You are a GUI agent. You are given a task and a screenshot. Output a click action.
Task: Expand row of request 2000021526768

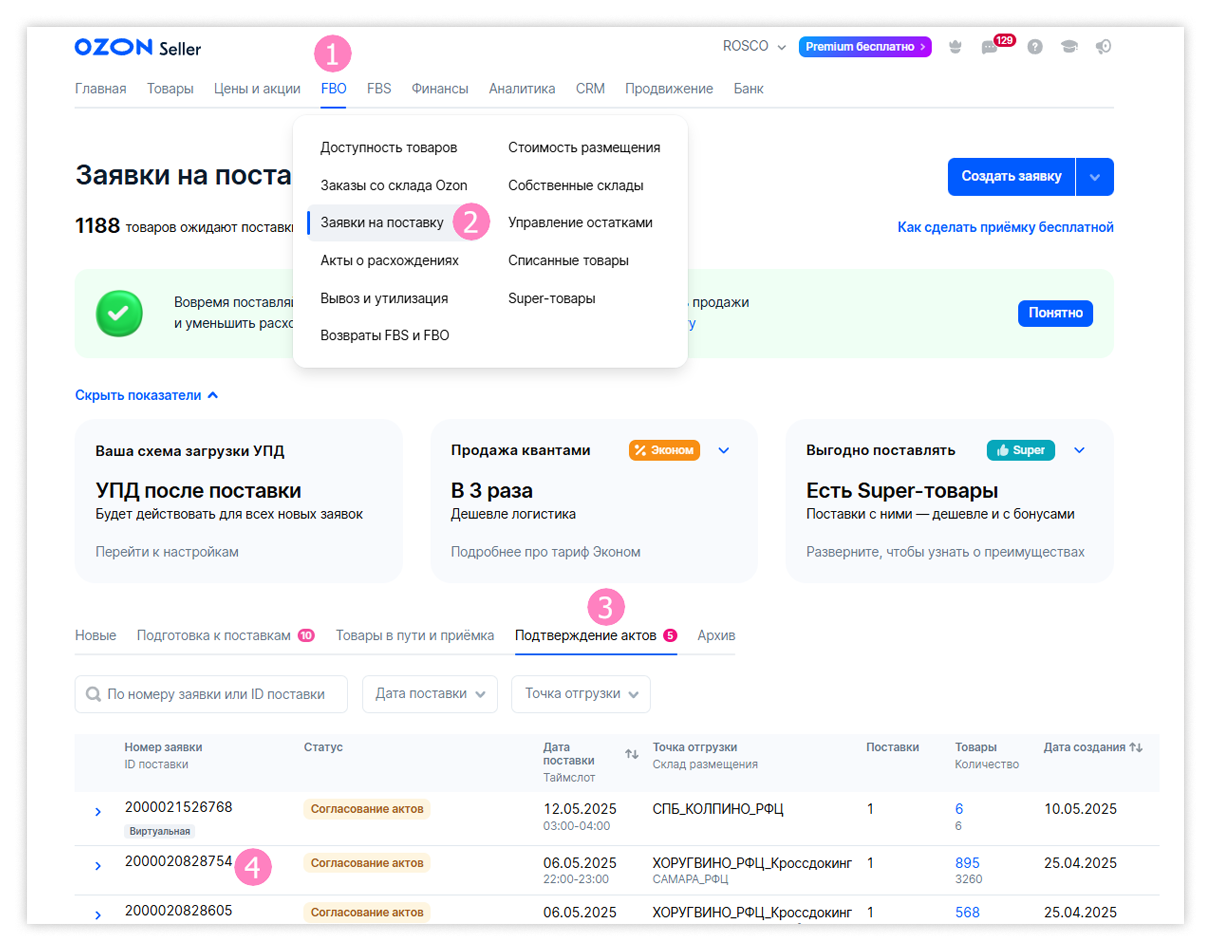97,811
